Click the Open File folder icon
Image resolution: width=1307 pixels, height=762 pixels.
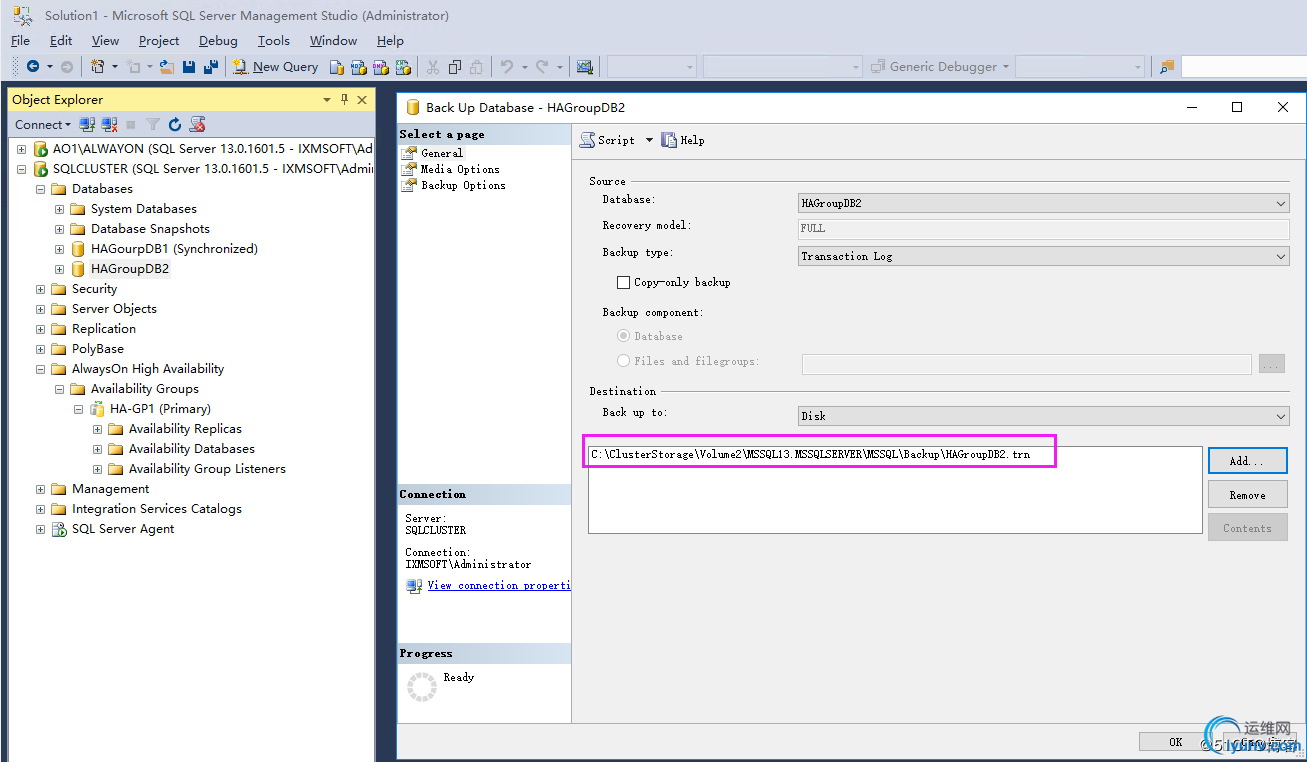(x=167, y=67)
